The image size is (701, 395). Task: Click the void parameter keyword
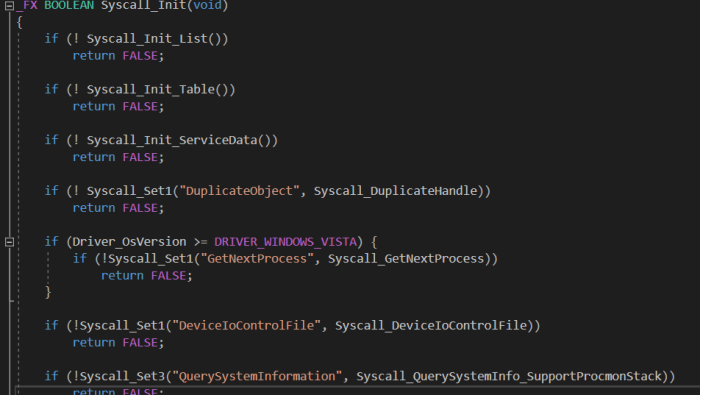(207, 5)
